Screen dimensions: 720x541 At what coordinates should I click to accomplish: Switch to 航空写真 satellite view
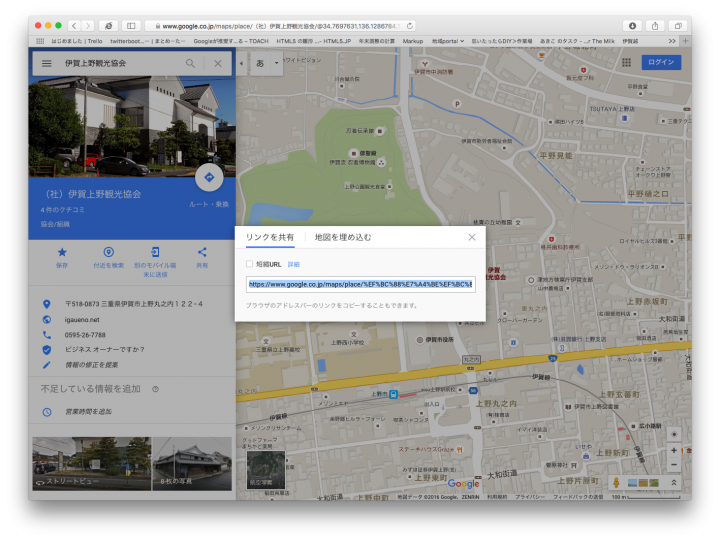pyautogui.click(x=266, y=469)
